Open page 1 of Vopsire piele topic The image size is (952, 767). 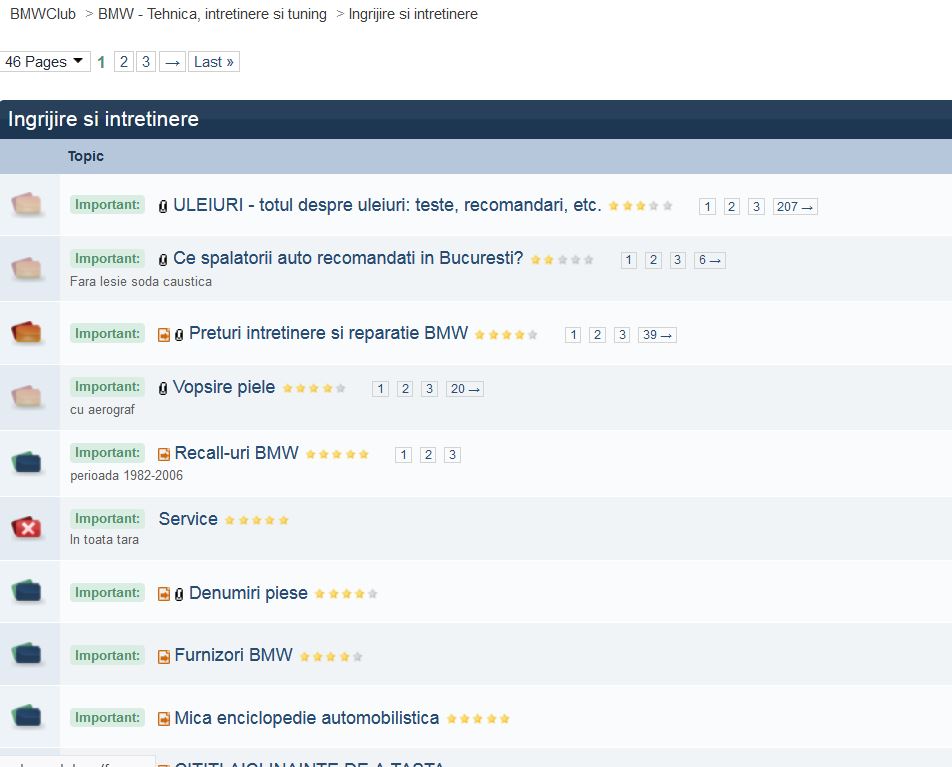click(x=380, y=389)
